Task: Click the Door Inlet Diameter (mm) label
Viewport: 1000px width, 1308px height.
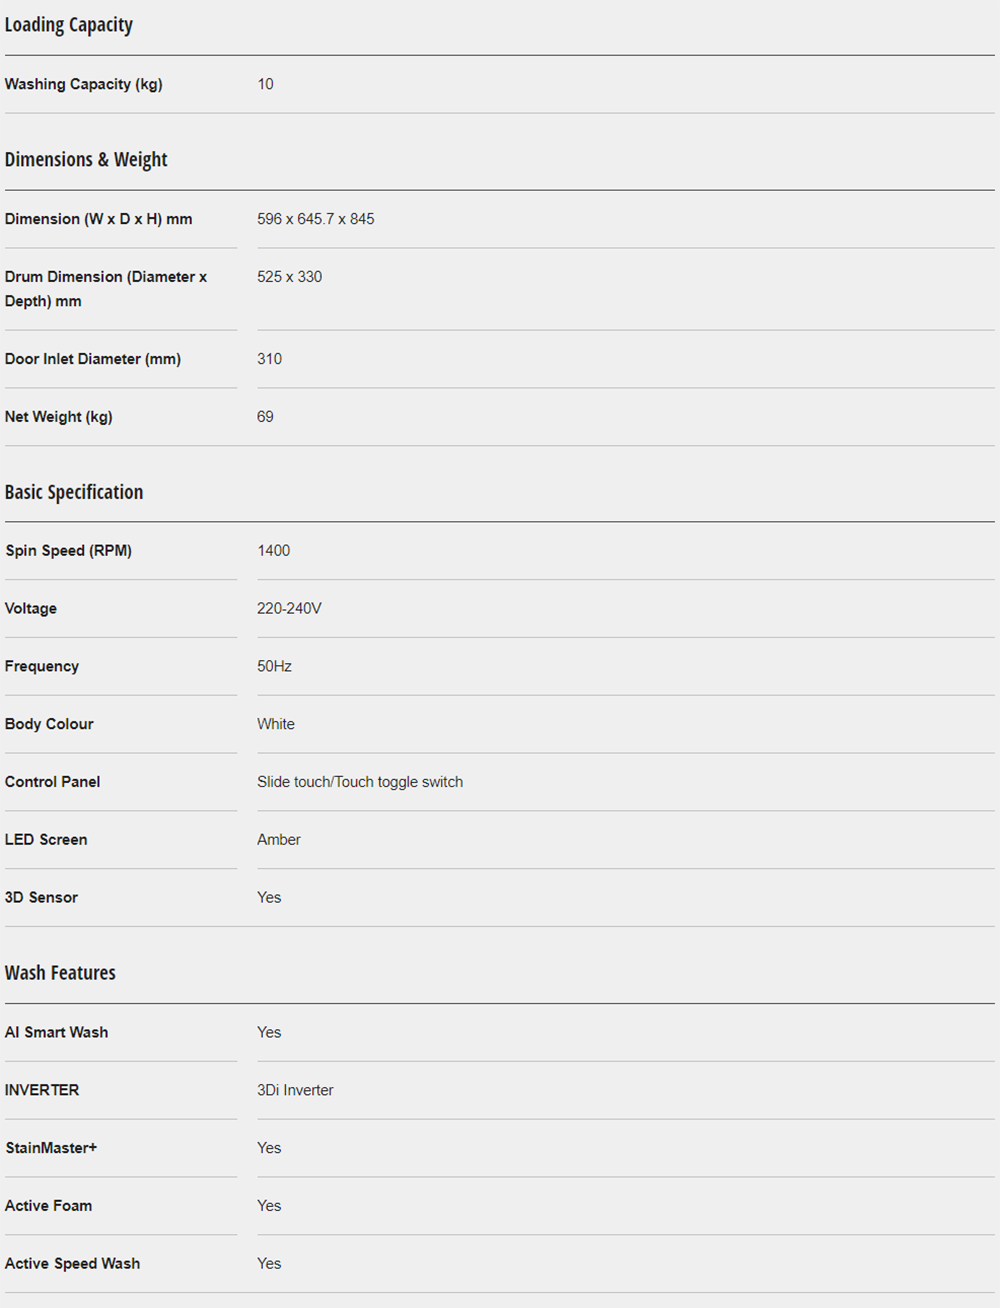Action: tap(92, 359)
